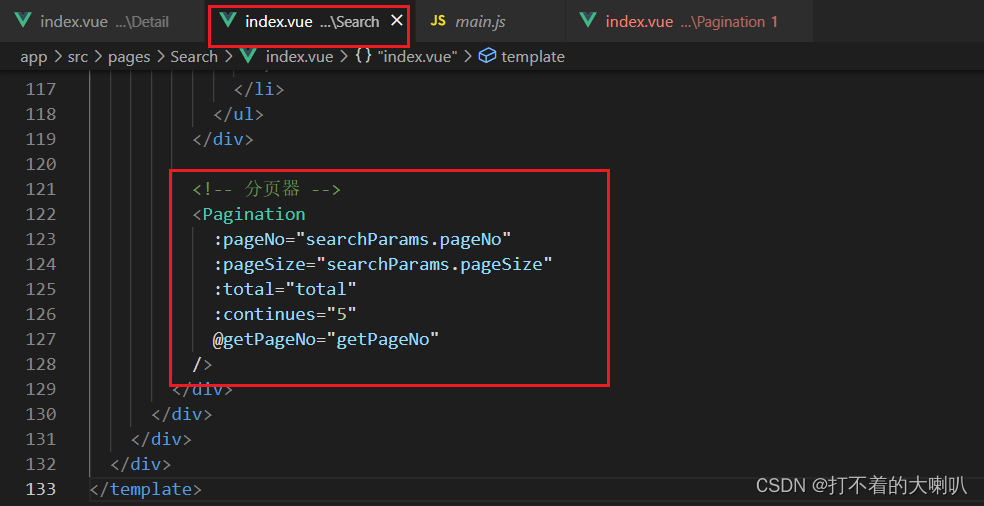
Task: Click the getPageNo event handler line
Action: (x=326, y=340)
